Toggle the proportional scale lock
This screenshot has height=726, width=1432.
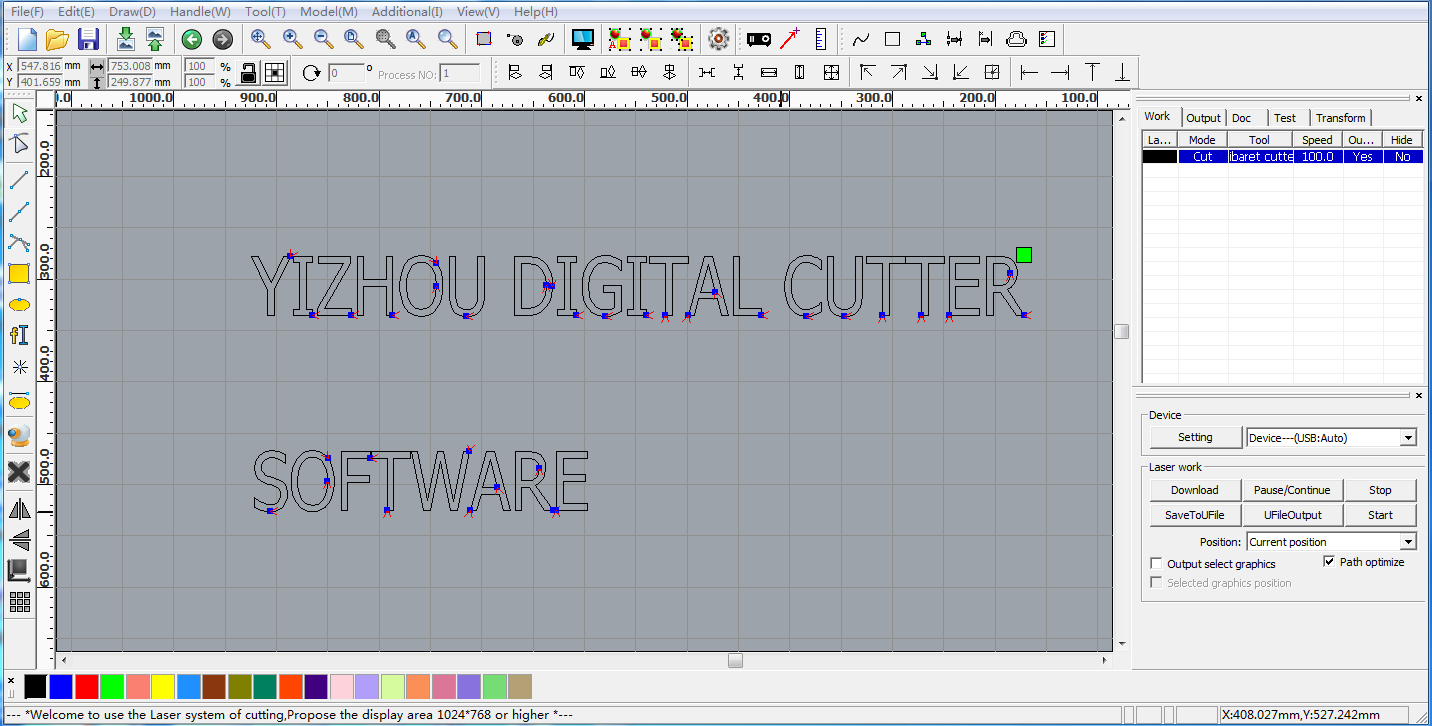(248, 73)
